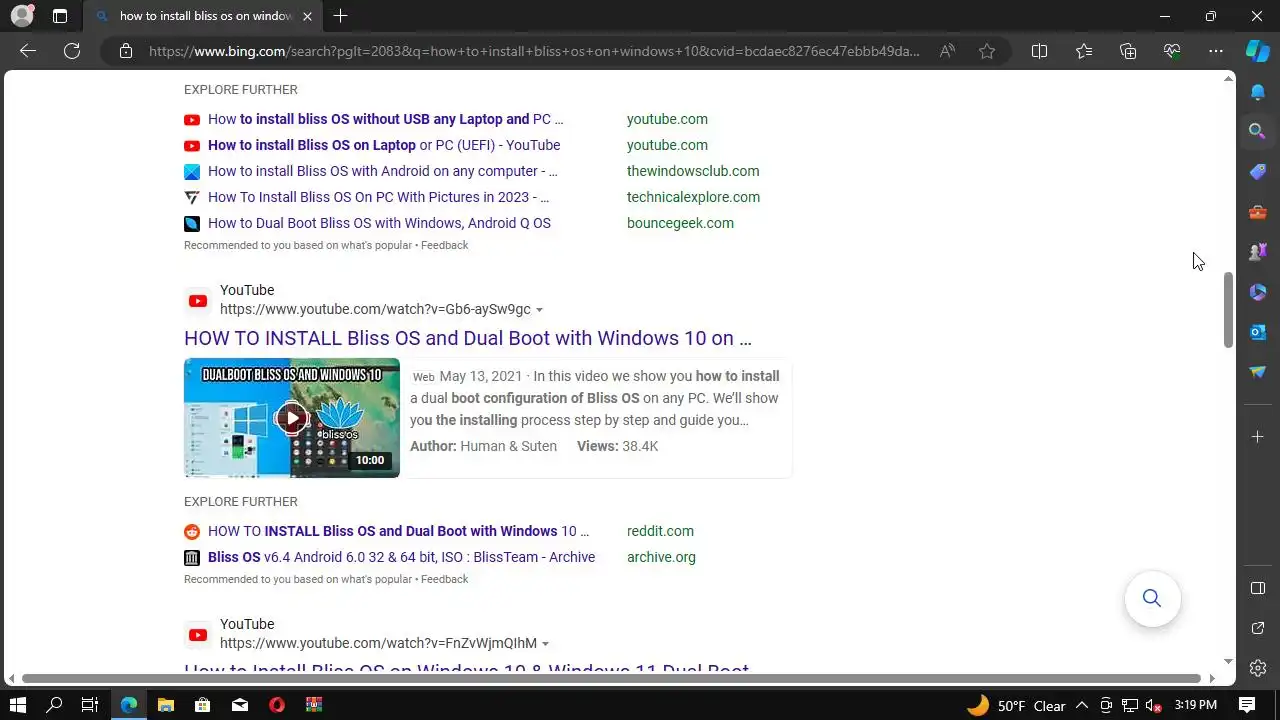Show hidden system tray icons
Viewport: 1280px width, 720px height.
coord(1081,705)
